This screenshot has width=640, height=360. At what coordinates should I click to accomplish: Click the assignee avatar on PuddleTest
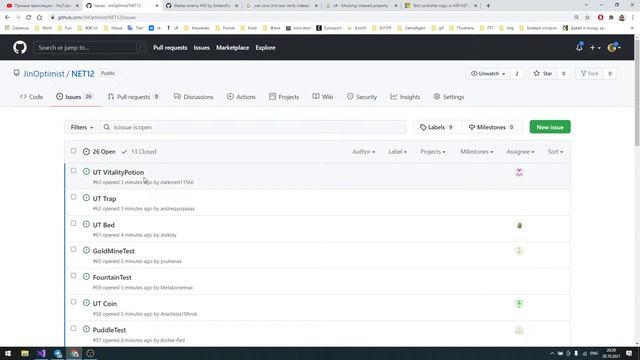coord(519,330)
